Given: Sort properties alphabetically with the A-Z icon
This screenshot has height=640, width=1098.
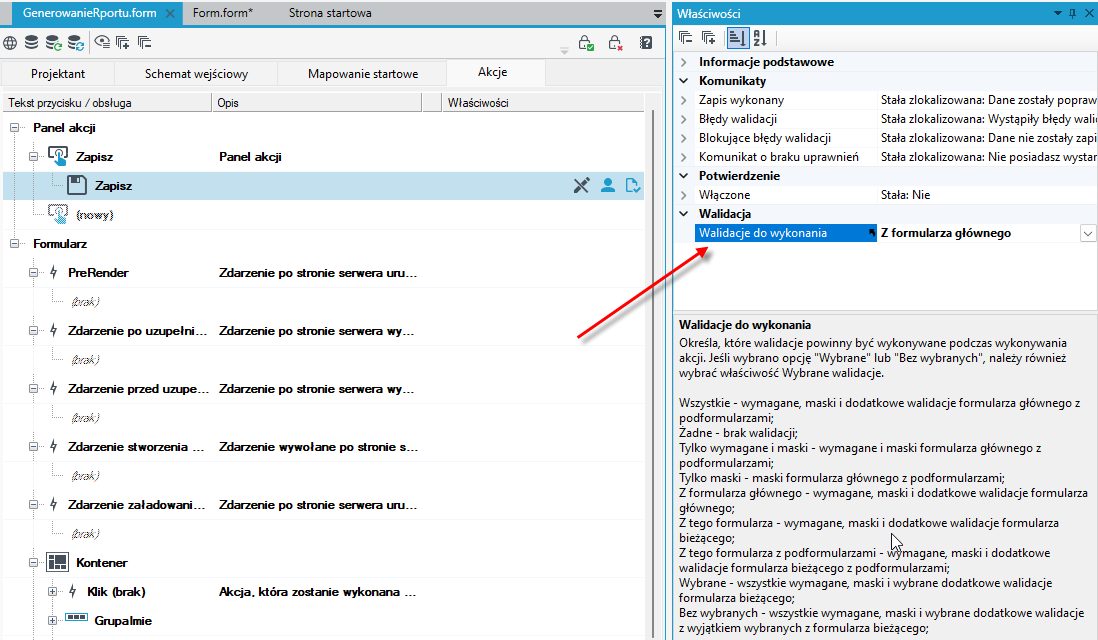Looking at the screenshot, I should [x=760, y=38].
